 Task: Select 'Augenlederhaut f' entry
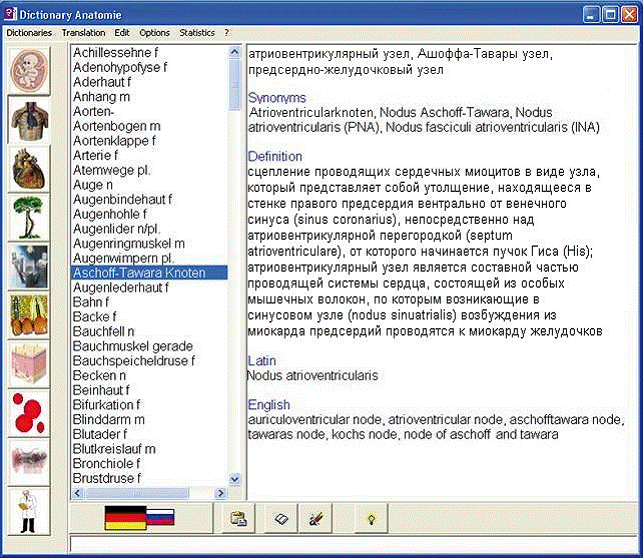click(x=121, y=288)
